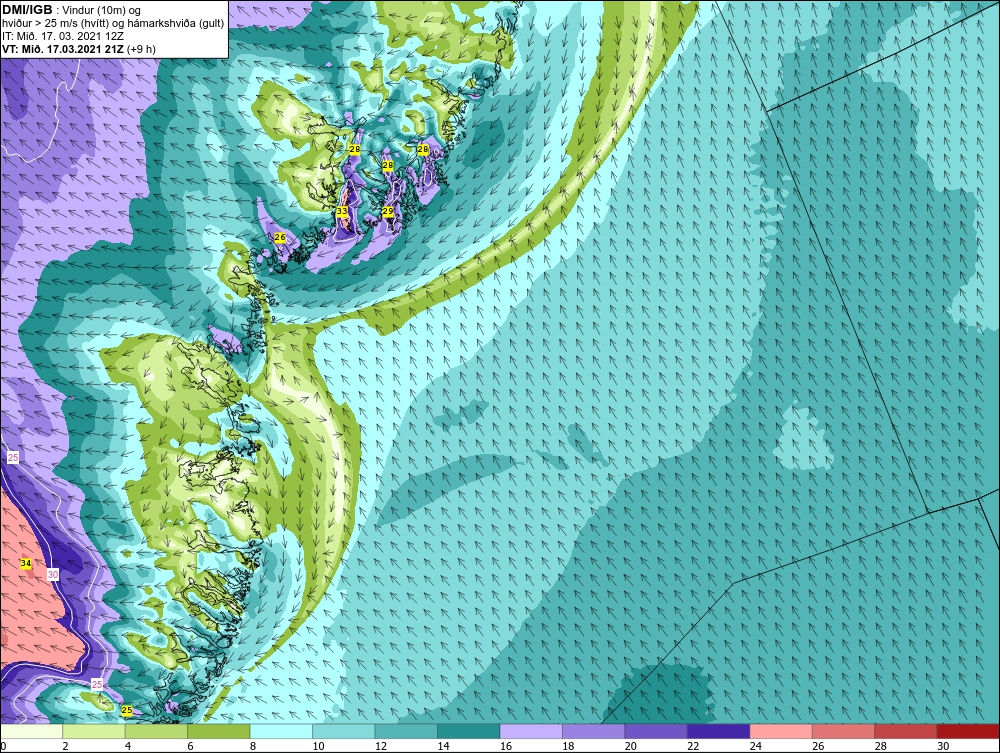Pick the dark red above-30 scale swatch
Viewport: 1000px width, 753px height.
click(969, 731)
